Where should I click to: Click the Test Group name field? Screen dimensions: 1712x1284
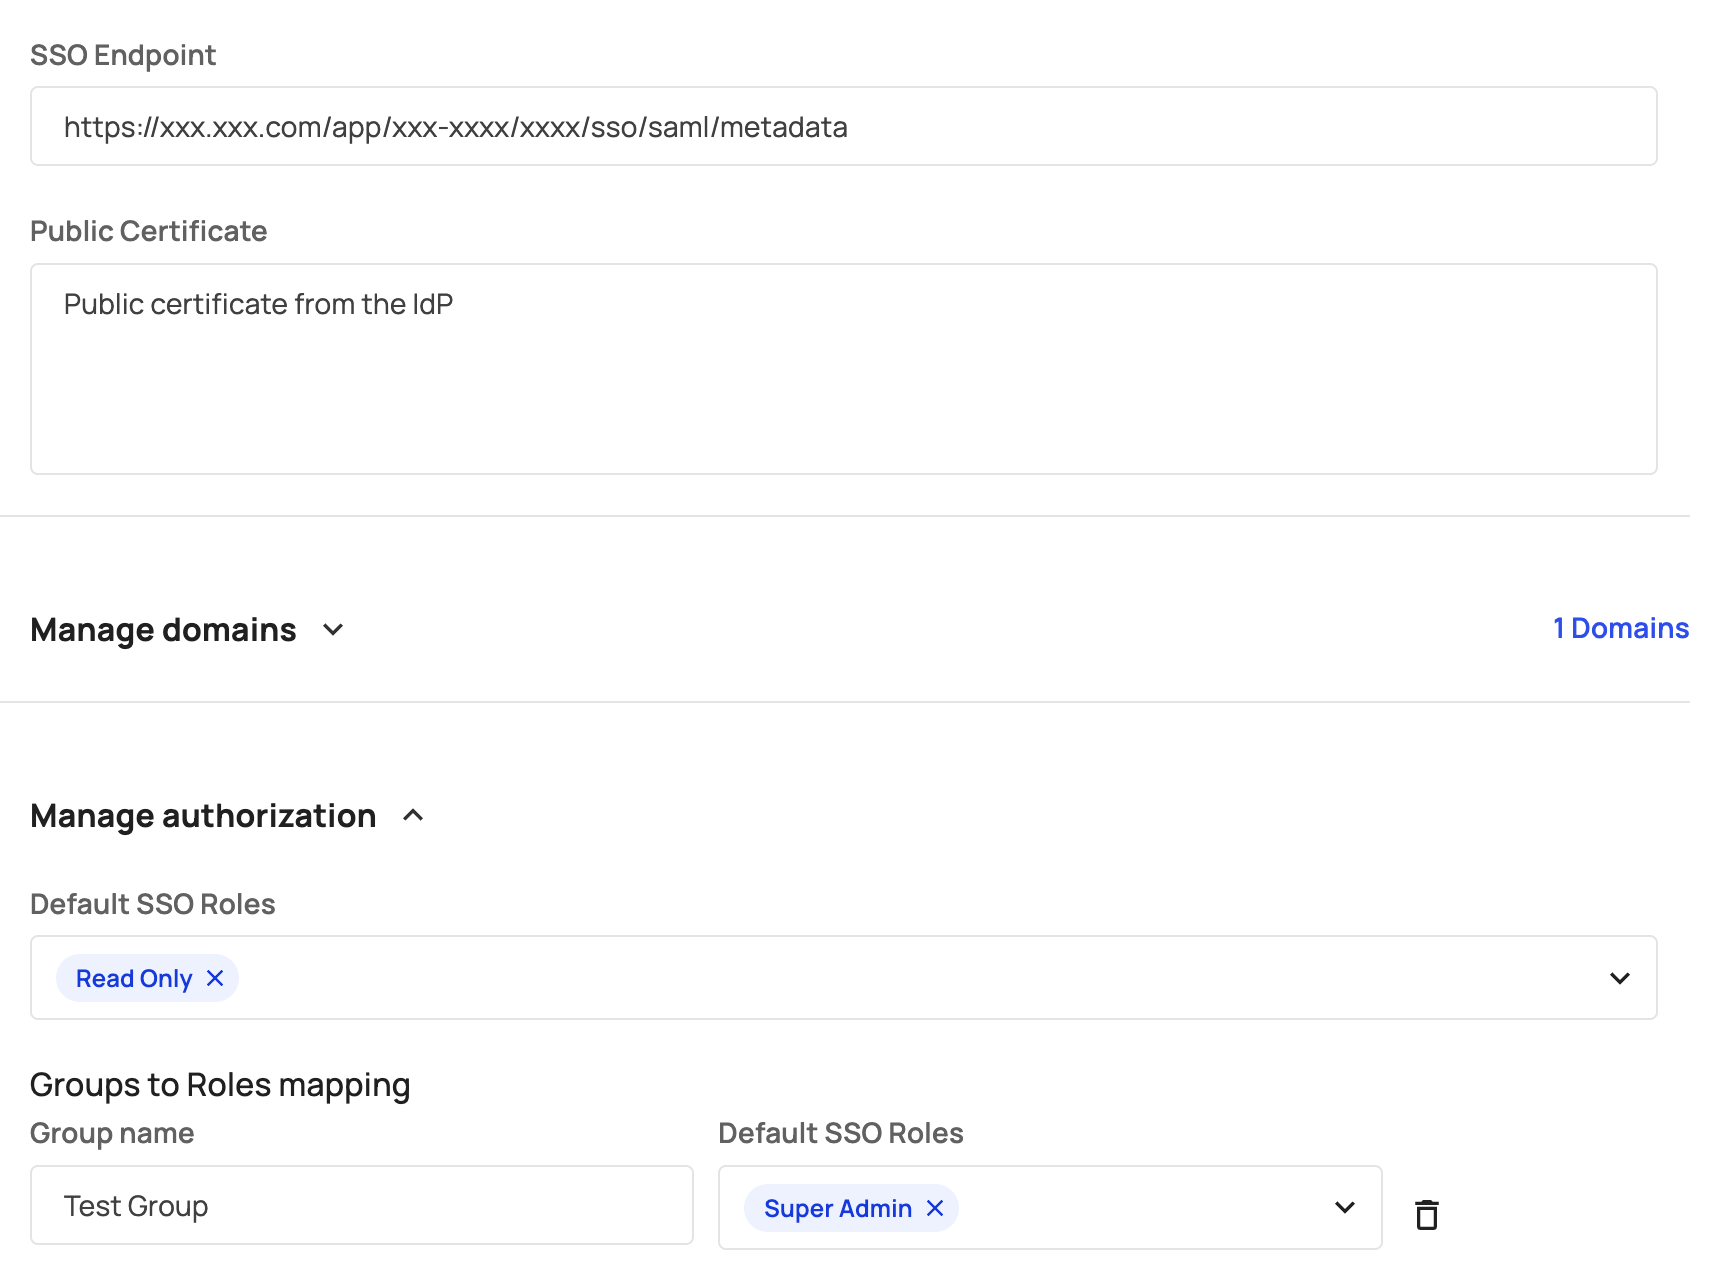[x=361, y=1206]
